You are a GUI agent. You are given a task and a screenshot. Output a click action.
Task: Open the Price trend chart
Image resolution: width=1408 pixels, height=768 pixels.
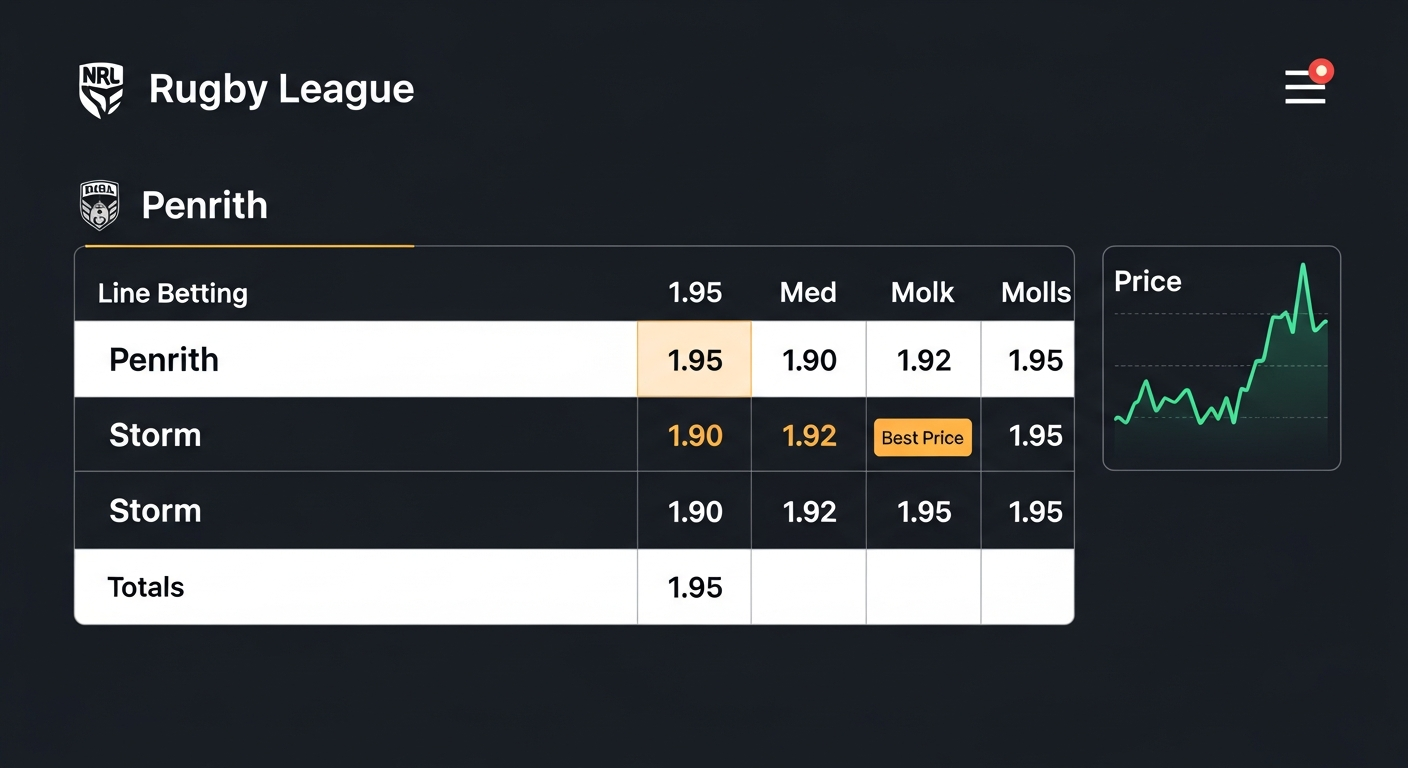[x=1221, y=358]
